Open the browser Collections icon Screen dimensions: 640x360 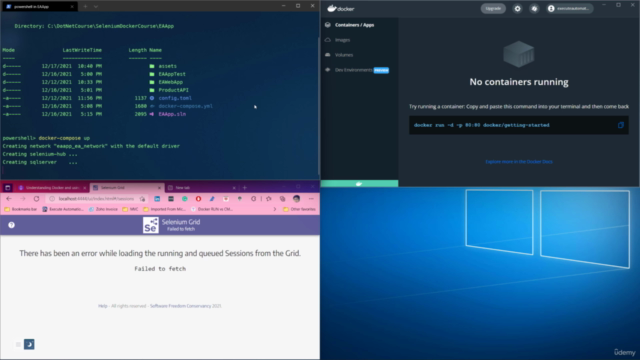(282, 199)
